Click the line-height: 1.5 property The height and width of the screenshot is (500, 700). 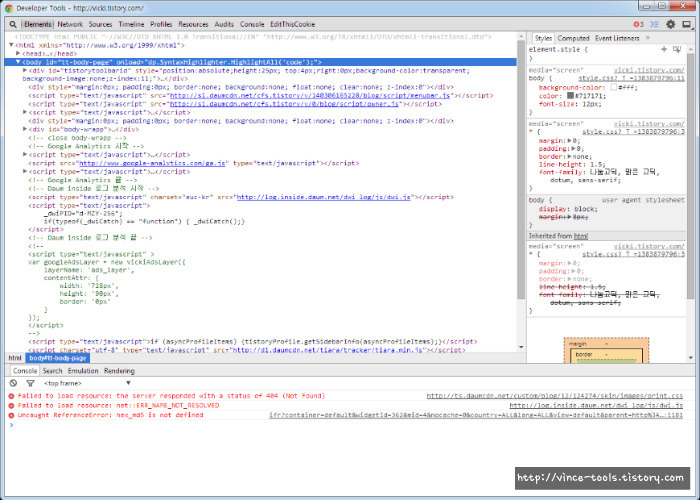[572, 165]
